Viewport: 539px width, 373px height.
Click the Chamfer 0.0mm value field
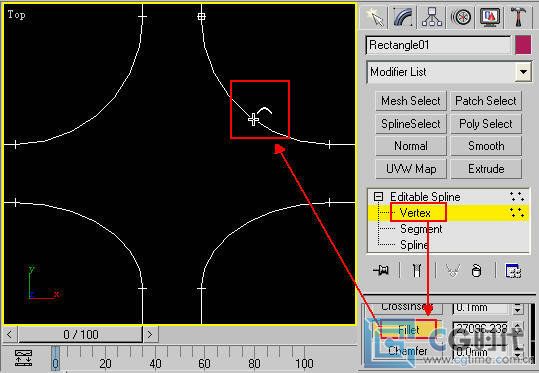(481, 352)
